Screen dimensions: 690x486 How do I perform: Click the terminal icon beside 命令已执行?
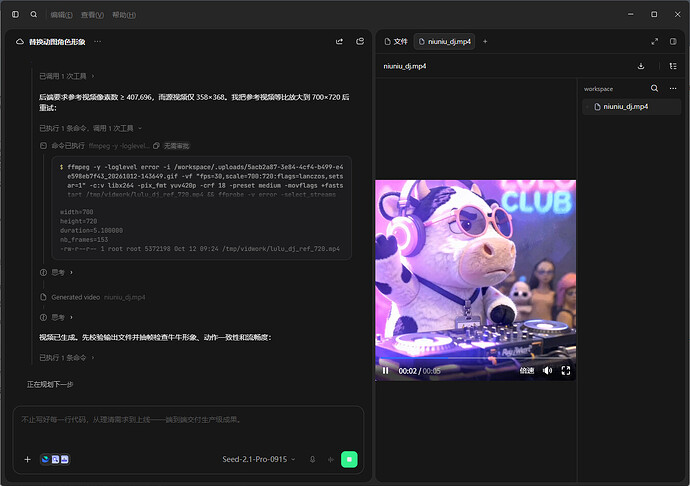click(43, 146)
